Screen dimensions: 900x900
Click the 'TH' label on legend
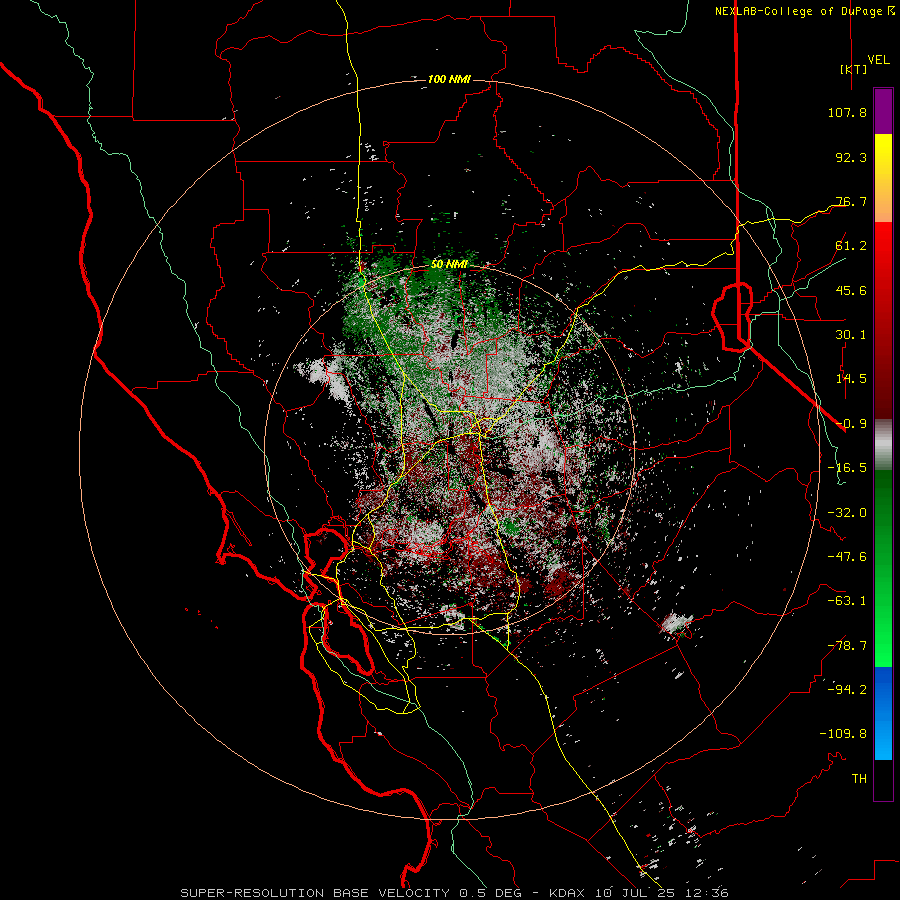coord(859,779)
